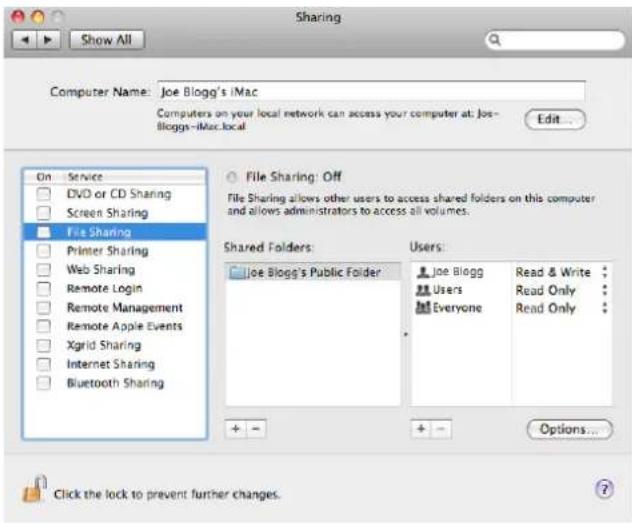
Task: Click the search field in toolbar
Action: click(x=555, y=40)
